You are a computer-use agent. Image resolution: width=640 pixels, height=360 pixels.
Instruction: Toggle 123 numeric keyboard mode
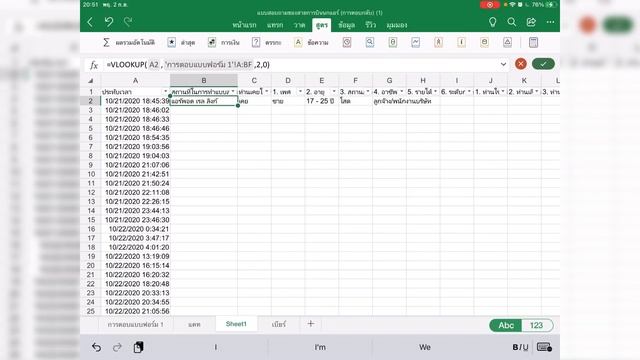[537, 325]
